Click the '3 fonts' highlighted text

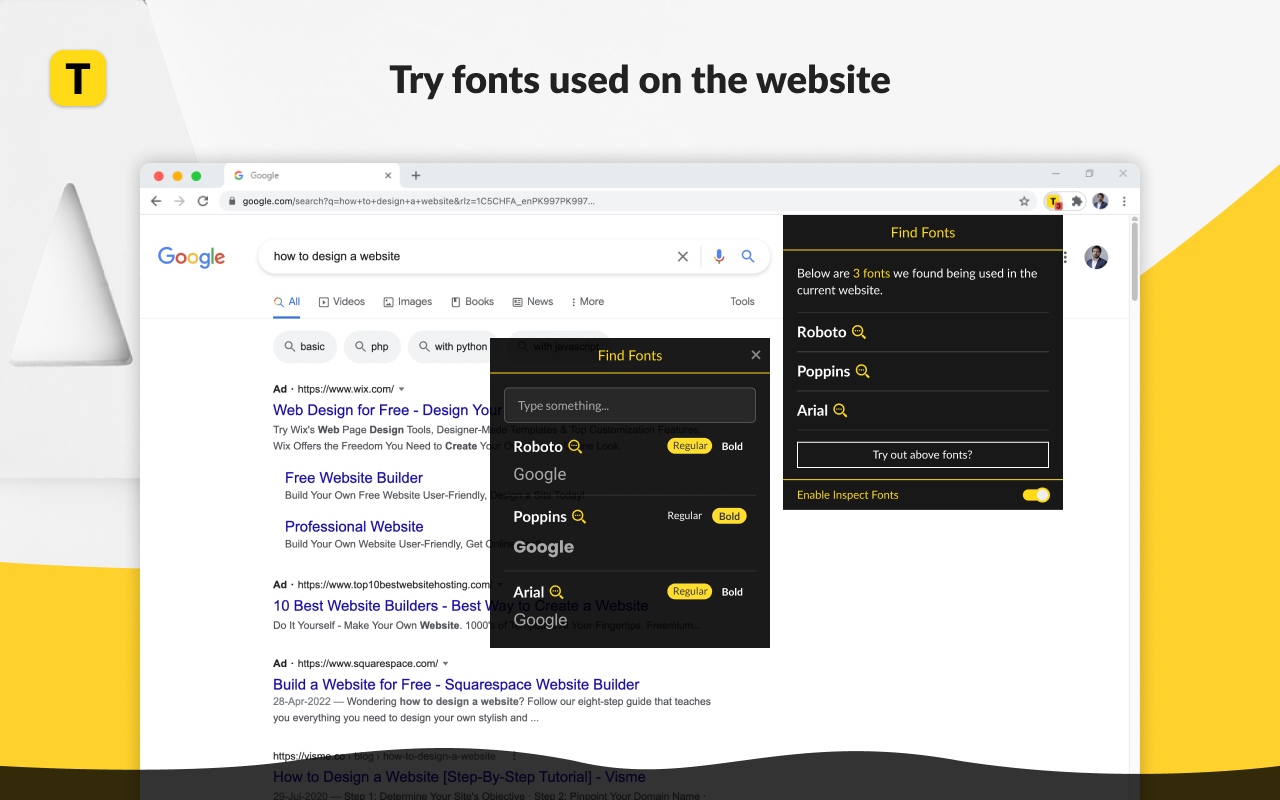click(x=871, y=273)
